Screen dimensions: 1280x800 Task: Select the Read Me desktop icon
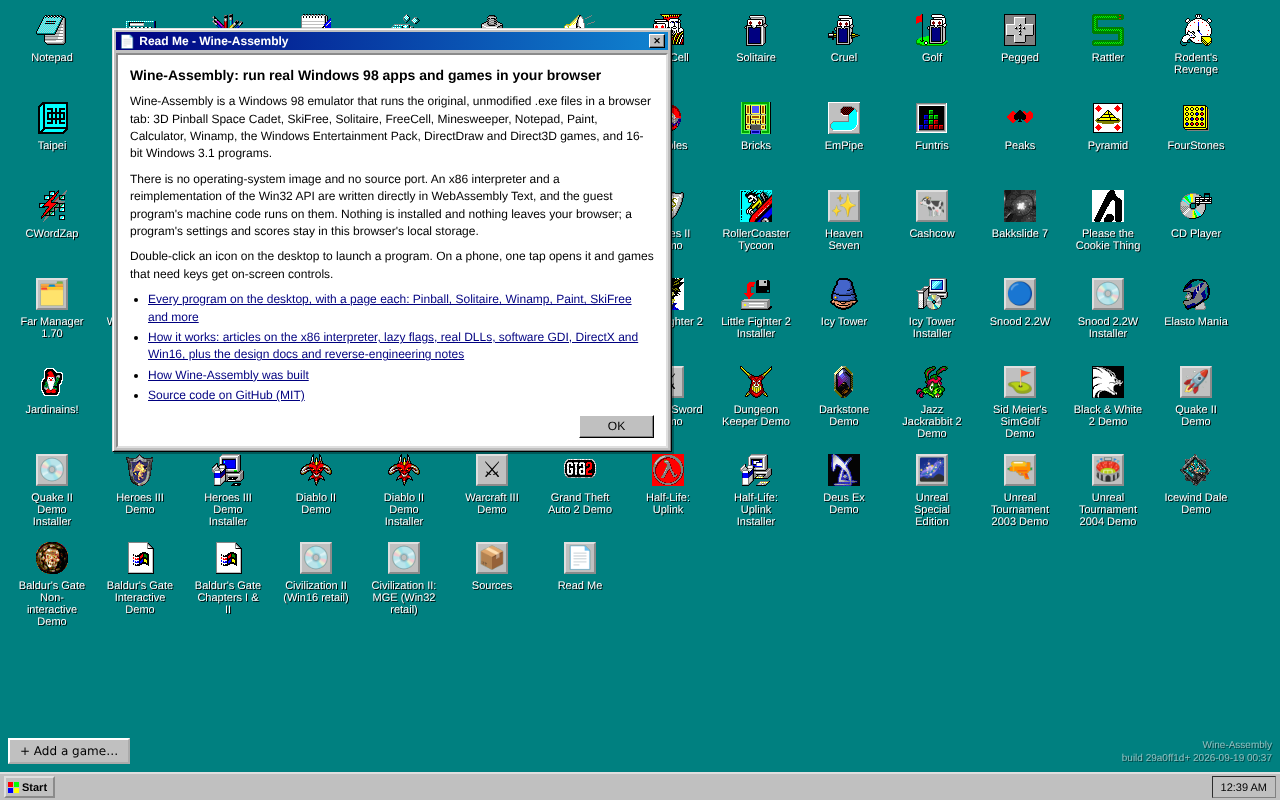point(580,558)
